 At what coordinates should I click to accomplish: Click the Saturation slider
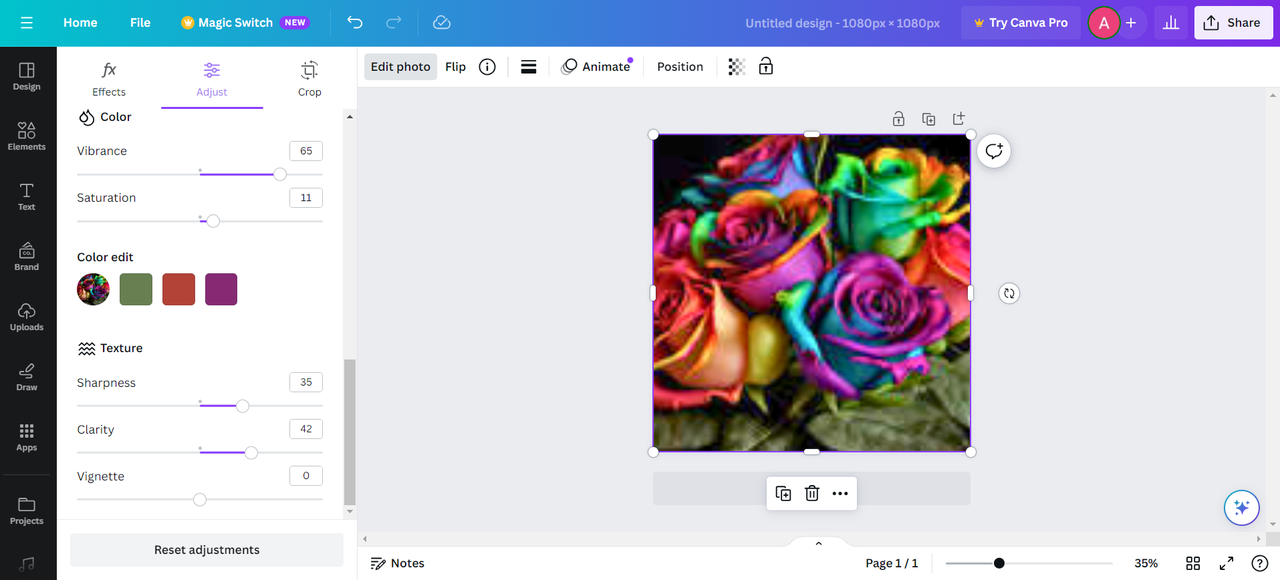(200, 221)
